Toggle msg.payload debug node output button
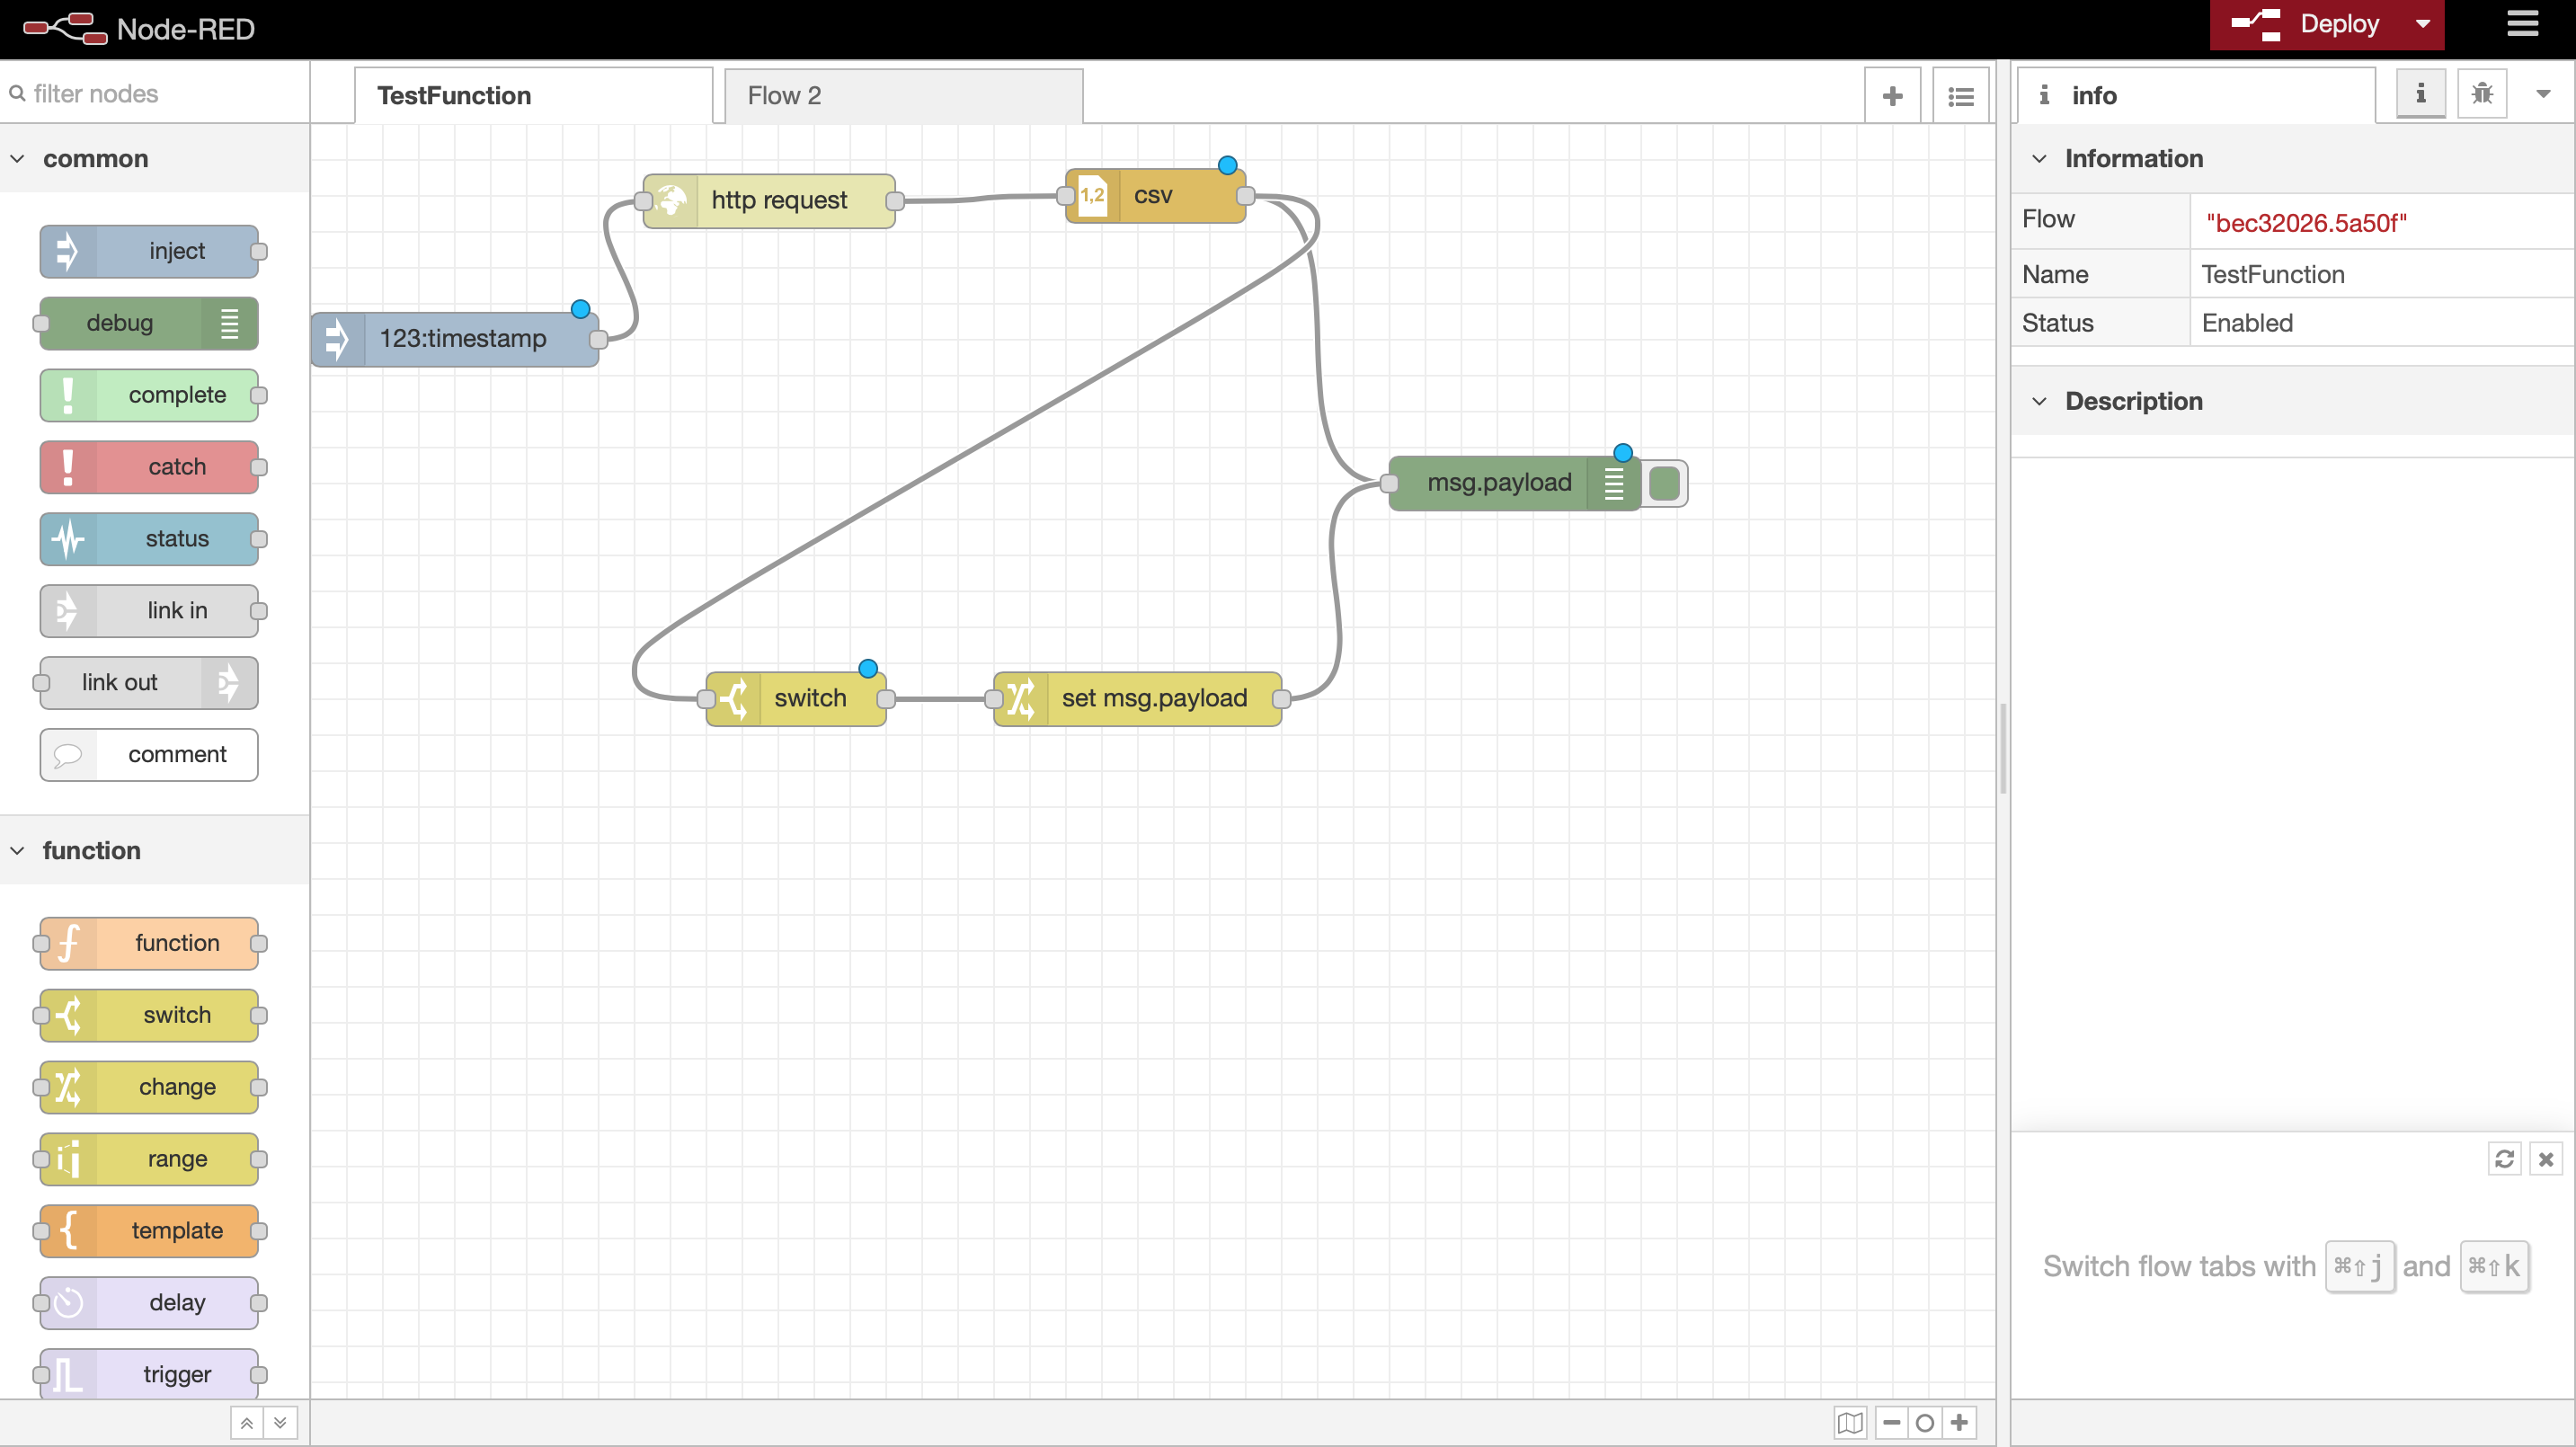Viewport: 2576px width, 1447px height. (x=1665, y=484)
